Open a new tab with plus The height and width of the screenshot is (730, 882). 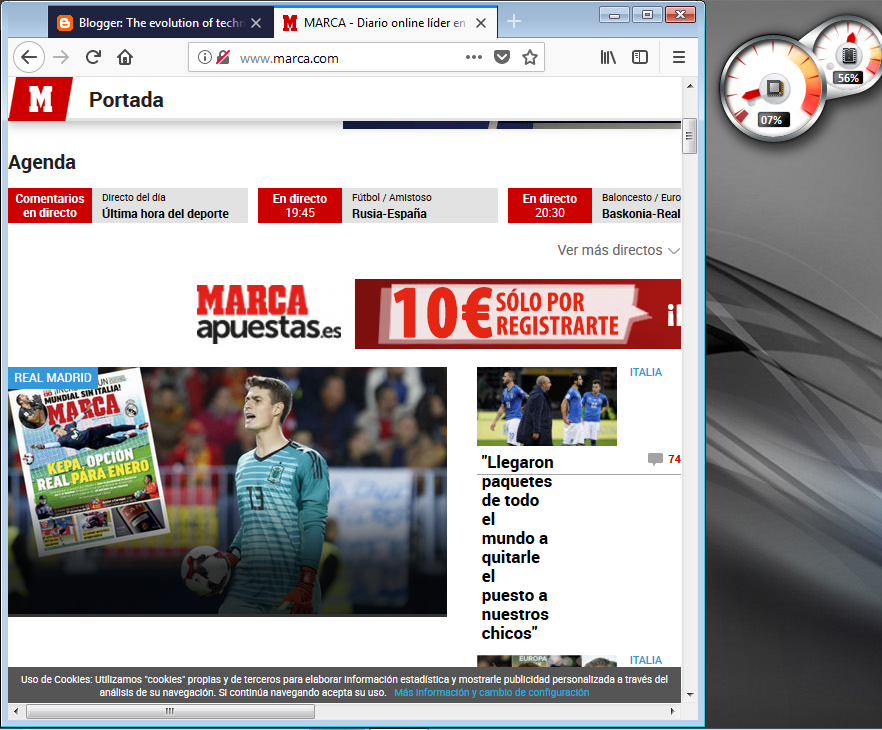tap(514, 21)
